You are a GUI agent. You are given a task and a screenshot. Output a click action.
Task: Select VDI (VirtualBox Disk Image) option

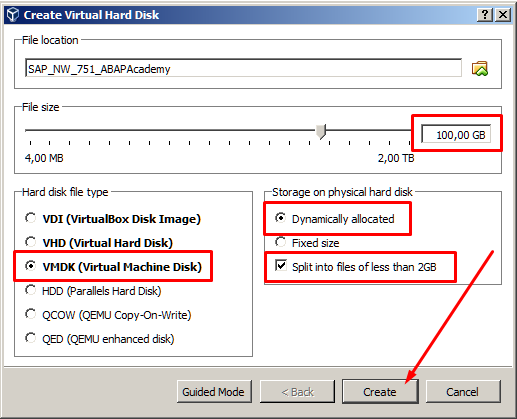[x=113, y=219]
